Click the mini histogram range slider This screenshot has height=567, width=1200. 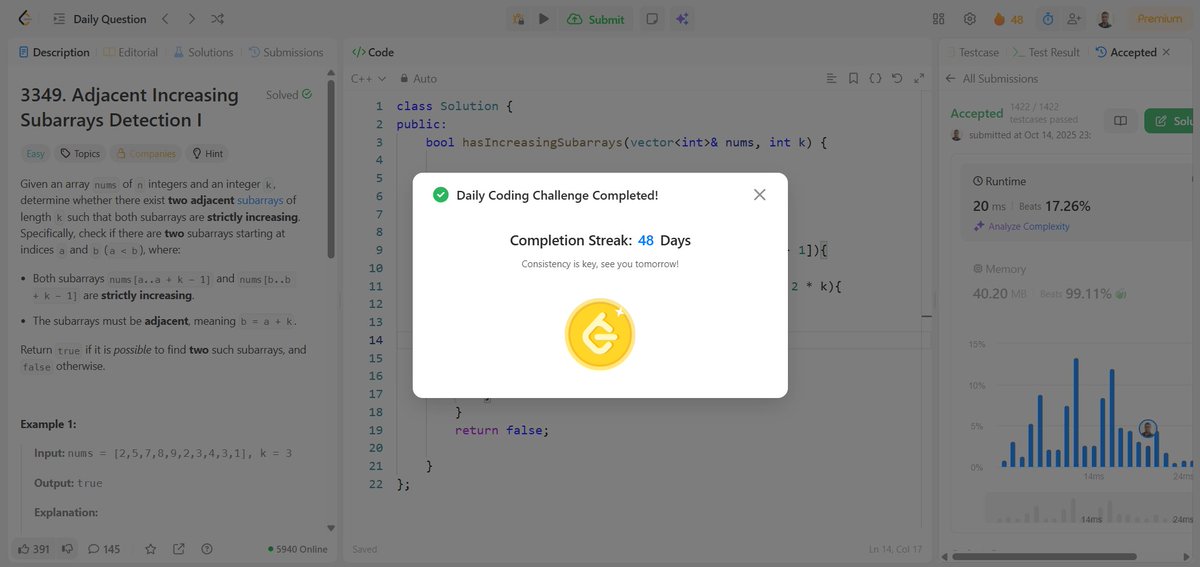[1090, 508]
